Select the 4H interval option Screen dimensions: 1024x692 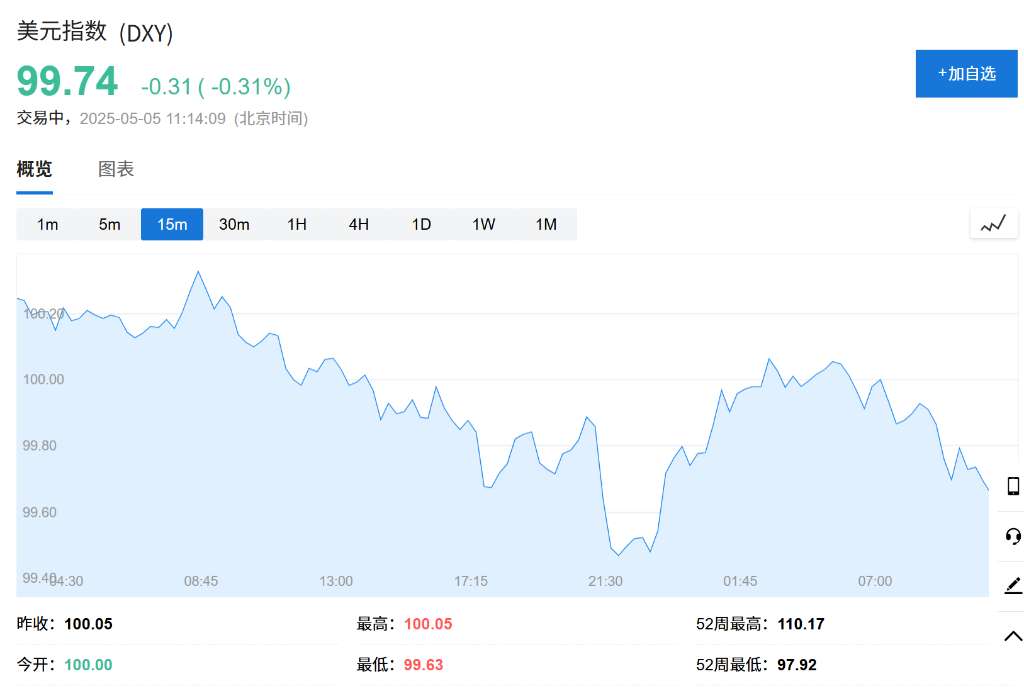pos(359,224)
